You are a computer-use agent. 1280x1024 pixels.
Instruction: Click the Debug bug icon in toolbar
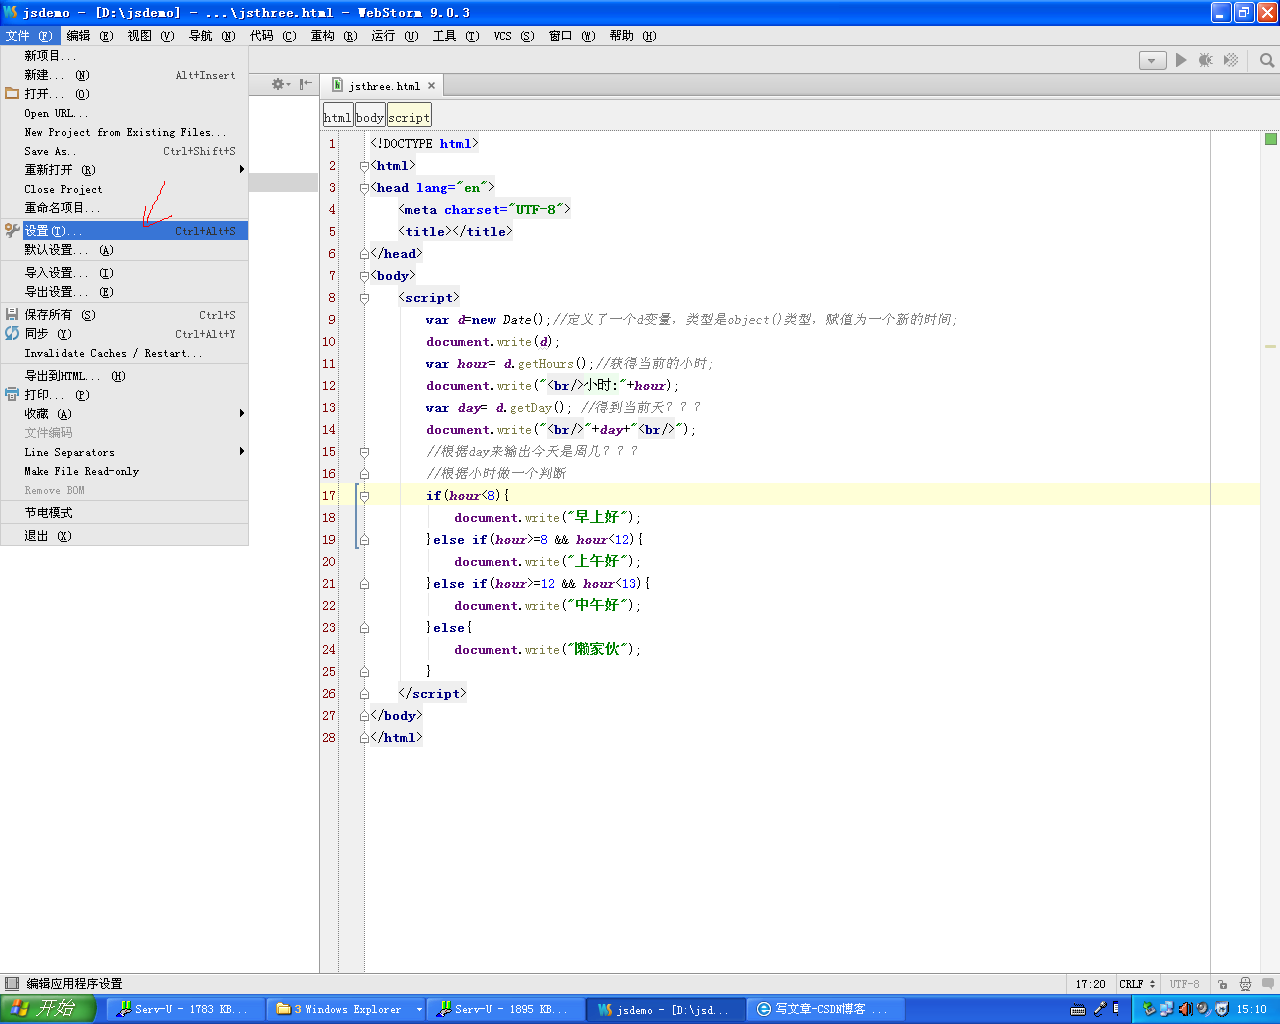pos(1206,60)
